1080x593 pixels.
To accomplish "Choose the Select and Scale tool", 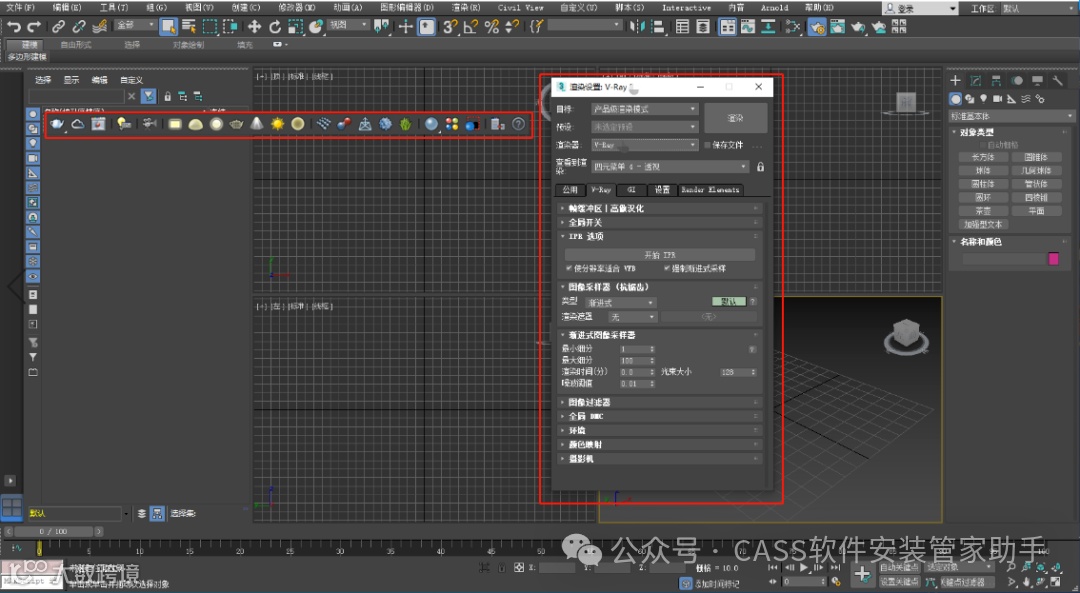I will point(295,27).
